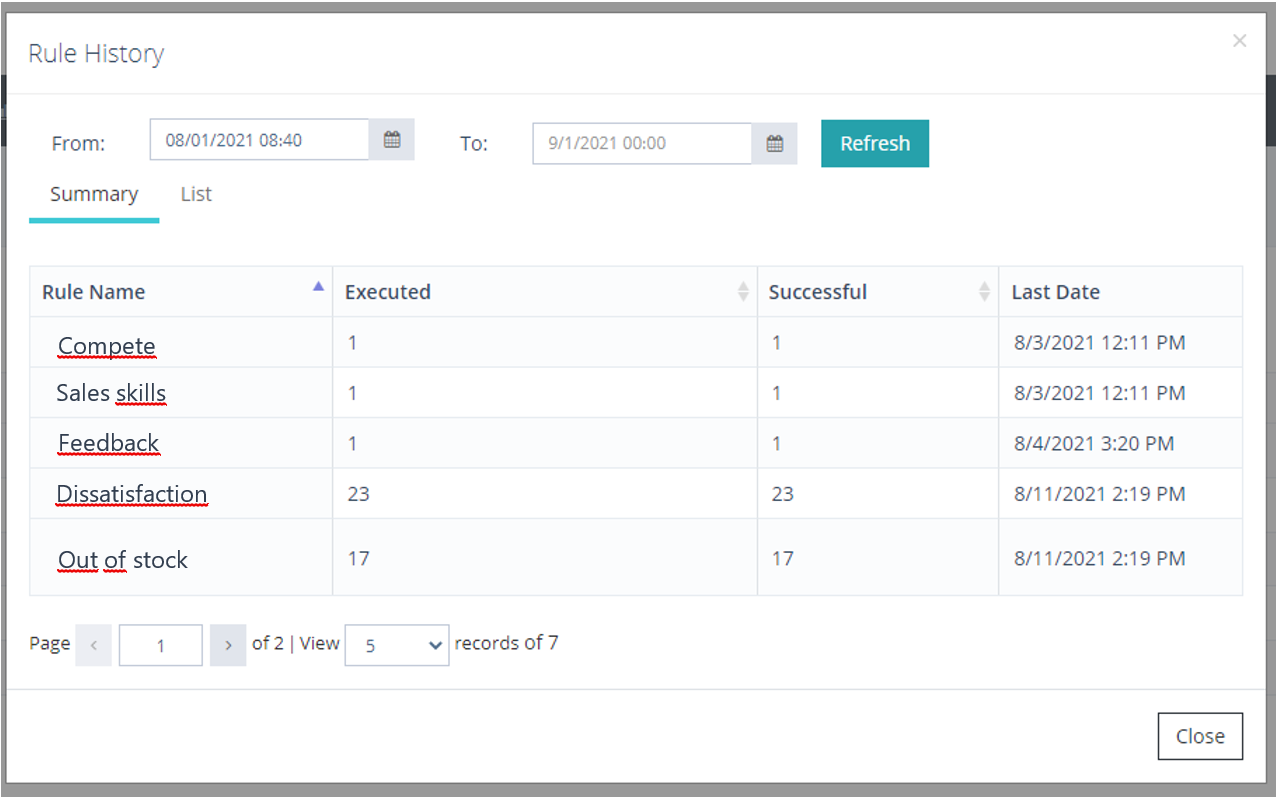Click the Successful value for Dissatisfaction
The image size is (1276, 797).
pos(782,494)
